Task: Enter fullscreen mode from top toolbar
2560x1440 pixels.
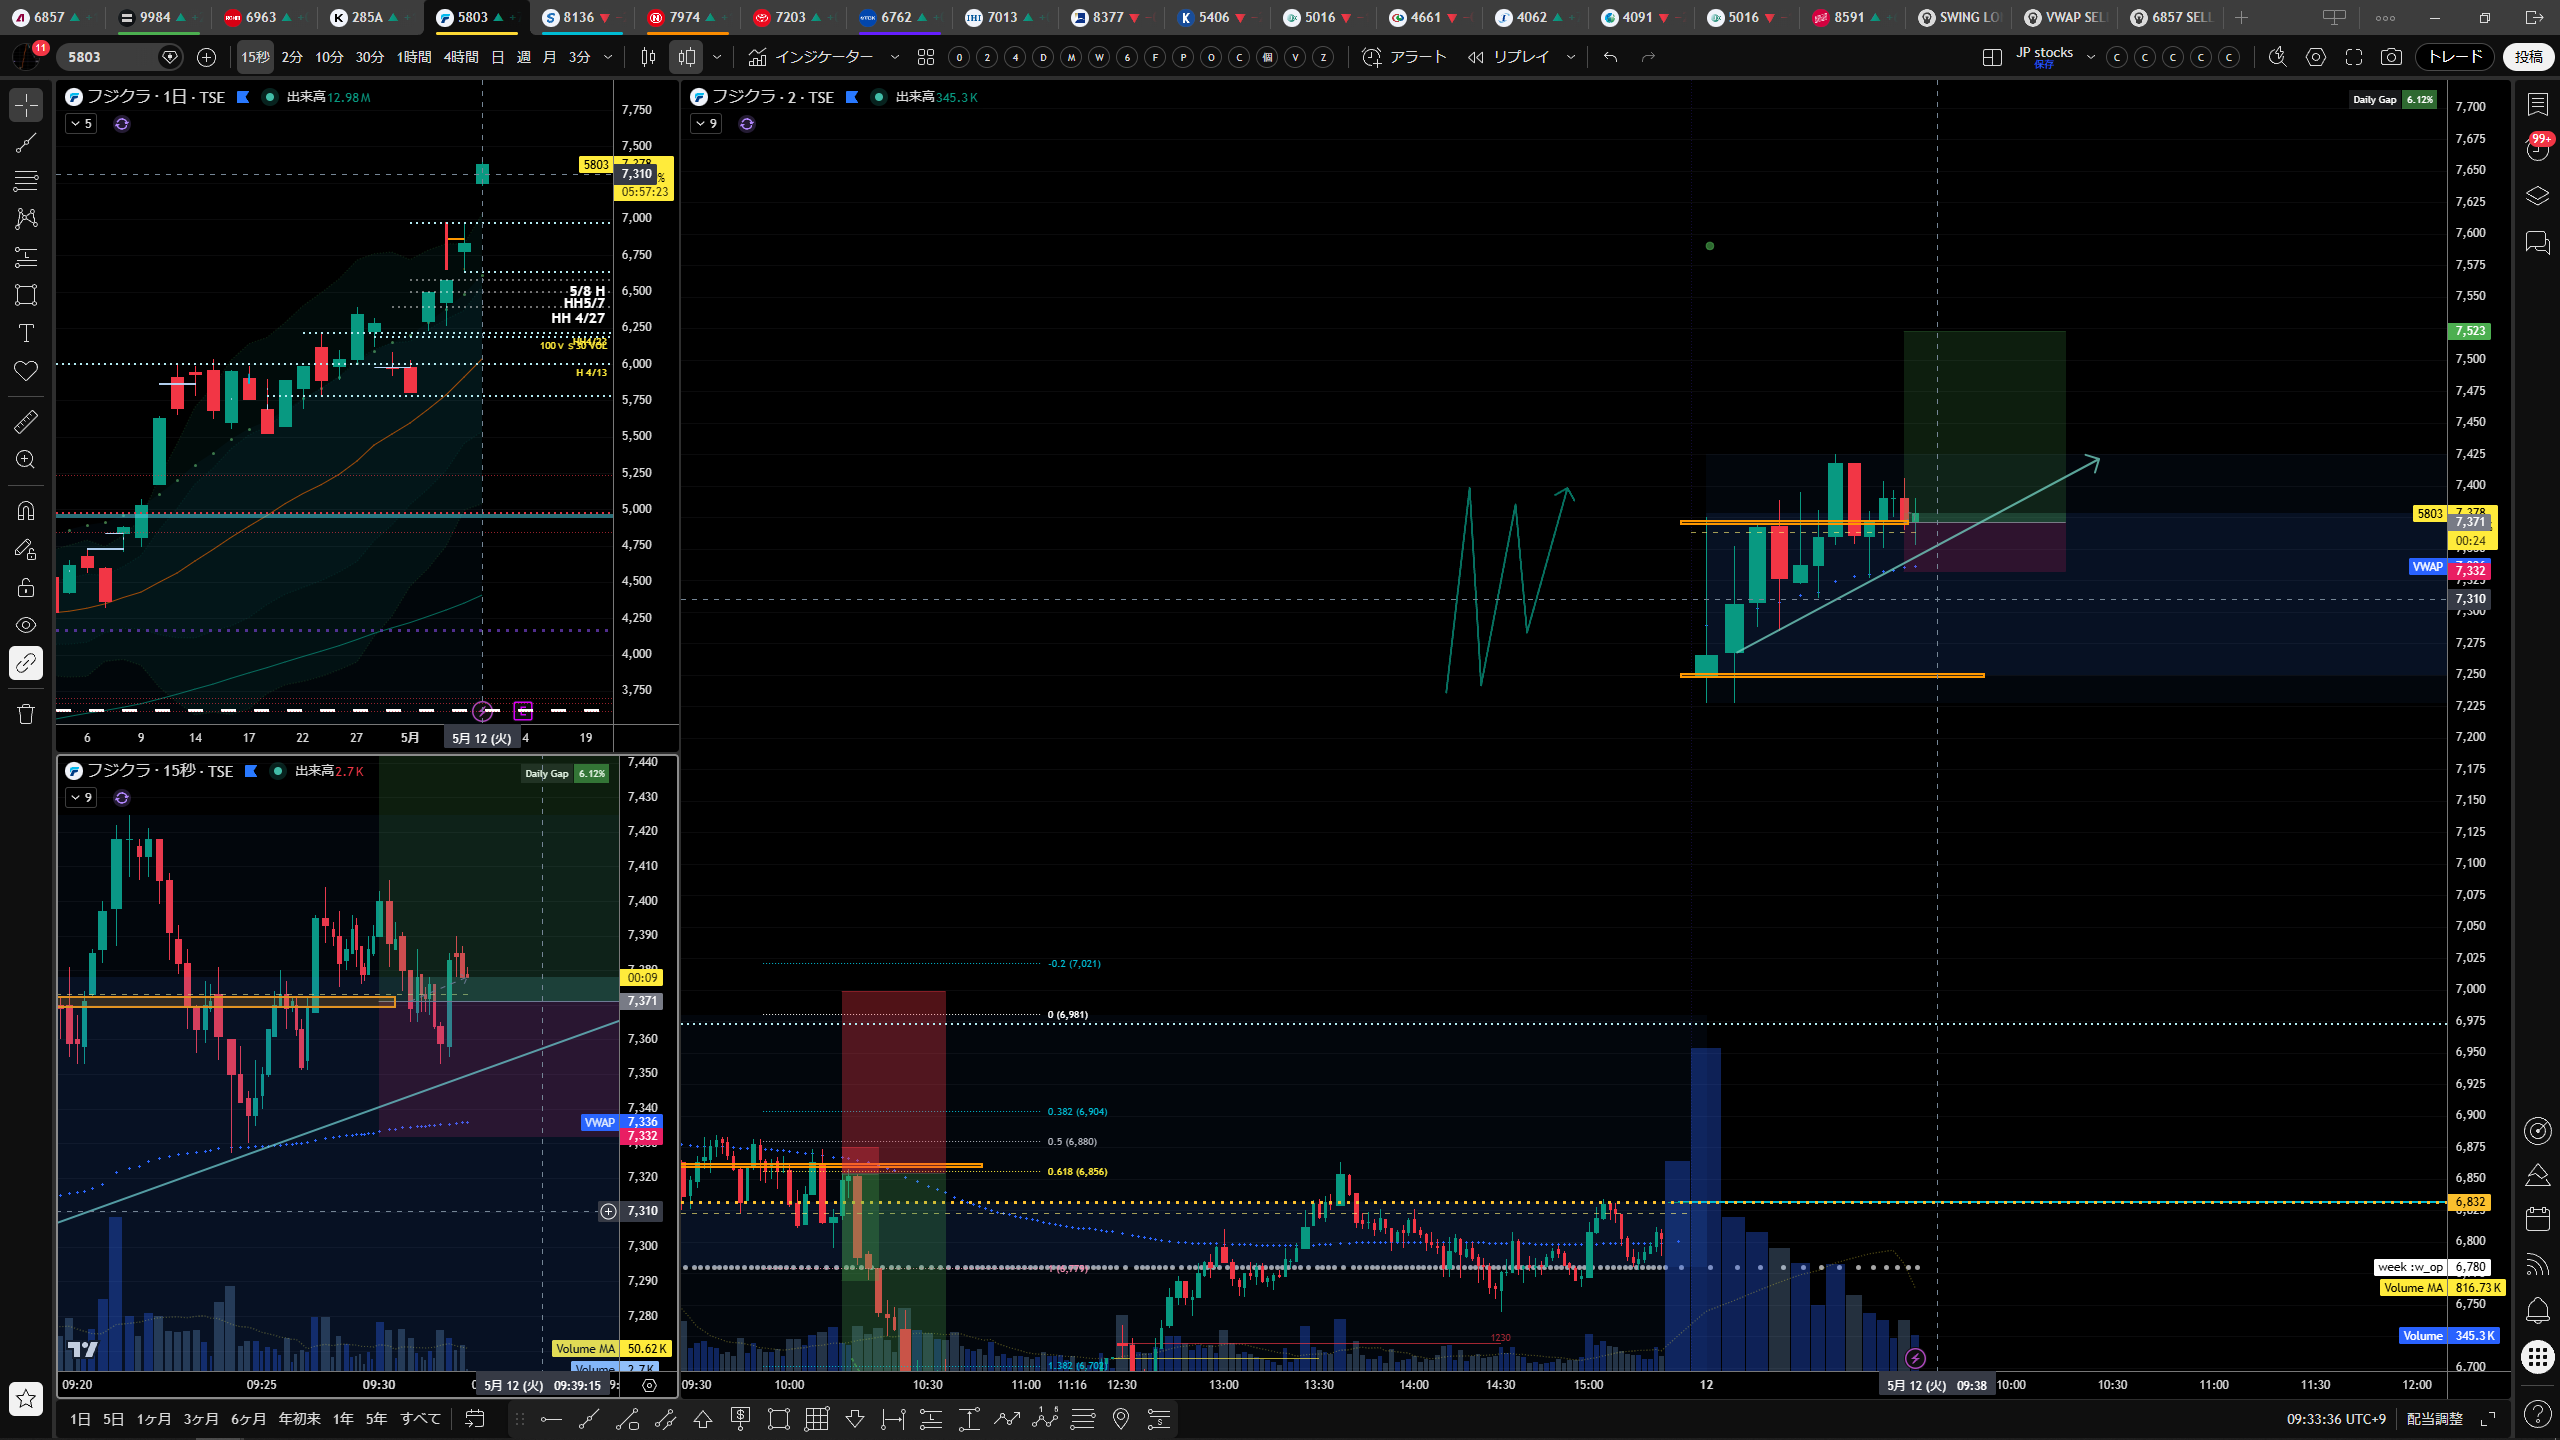Action: coord(2354,57)
